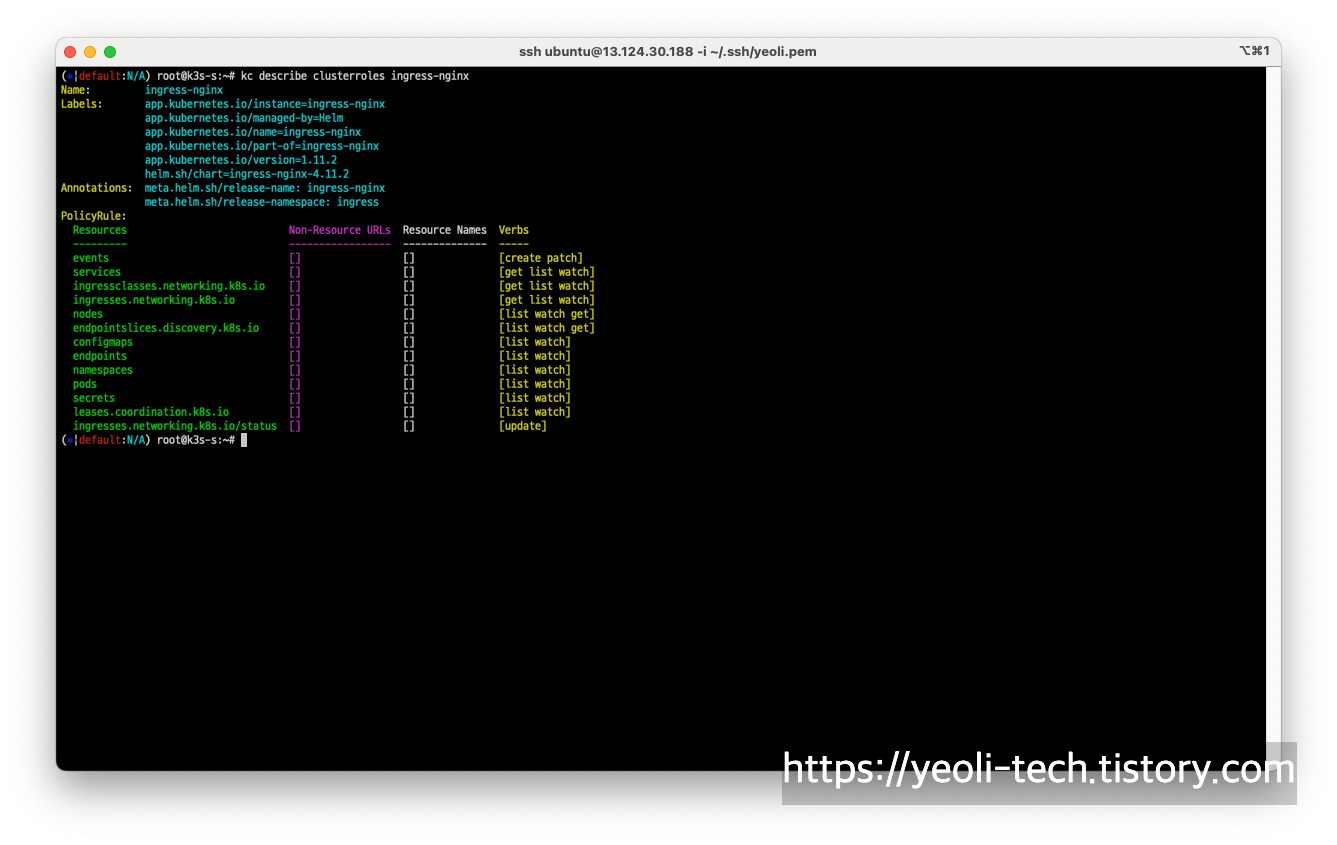Image resolution: width=1337 pixels, height=845 pixels.
Task: Click the ⌥⌘1 shortcut indicator in title bar
Action: 1254,51
